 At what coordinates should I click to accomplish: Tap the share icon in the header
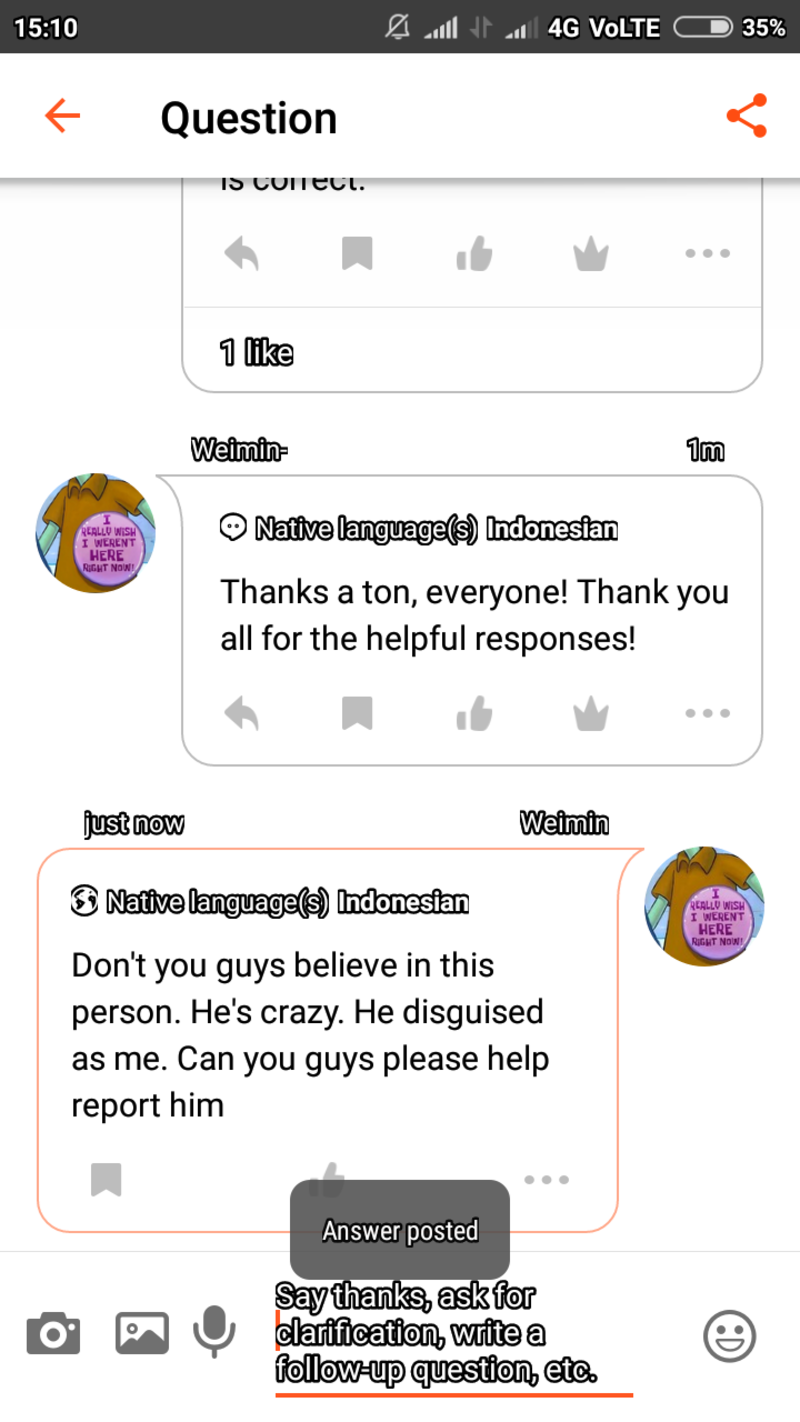click(746, 117)
